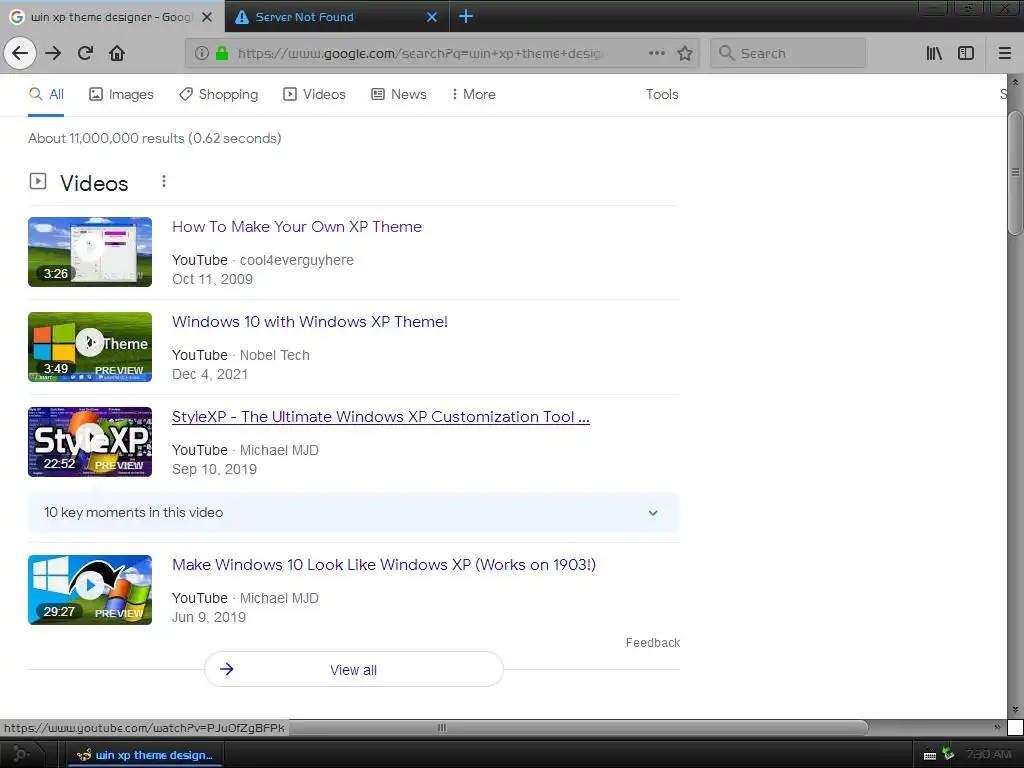The image size is (1024, 768).
Task: Click the browser Search input field
Action: [788, 54]
